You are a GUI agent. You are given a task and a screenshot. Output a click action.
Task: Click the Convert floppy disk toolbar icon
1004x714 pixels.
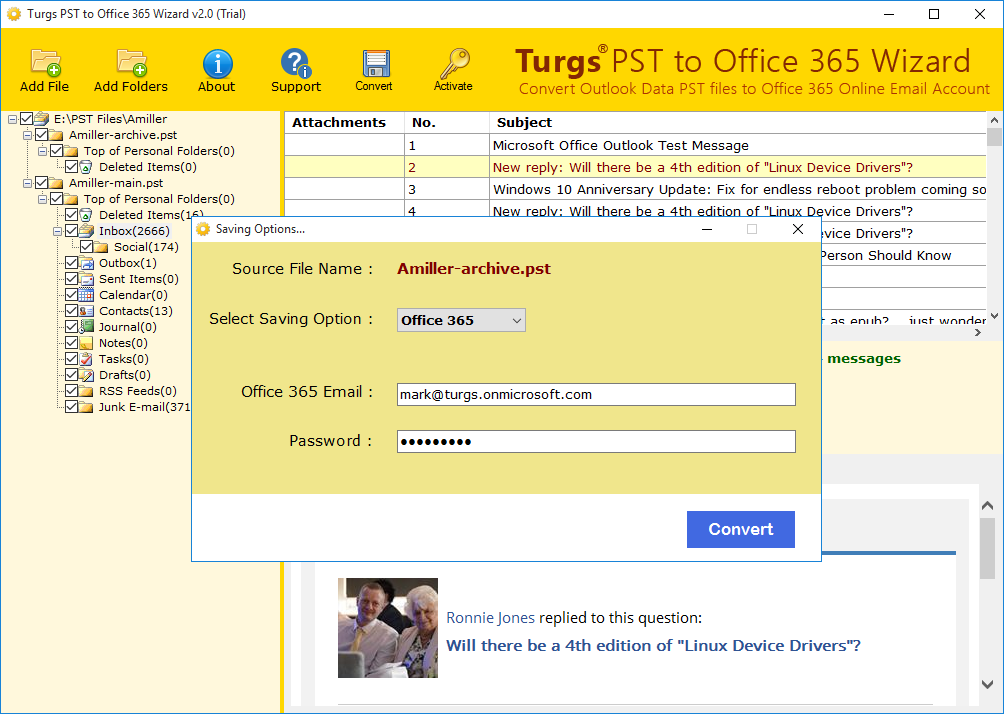coord(375,63)
